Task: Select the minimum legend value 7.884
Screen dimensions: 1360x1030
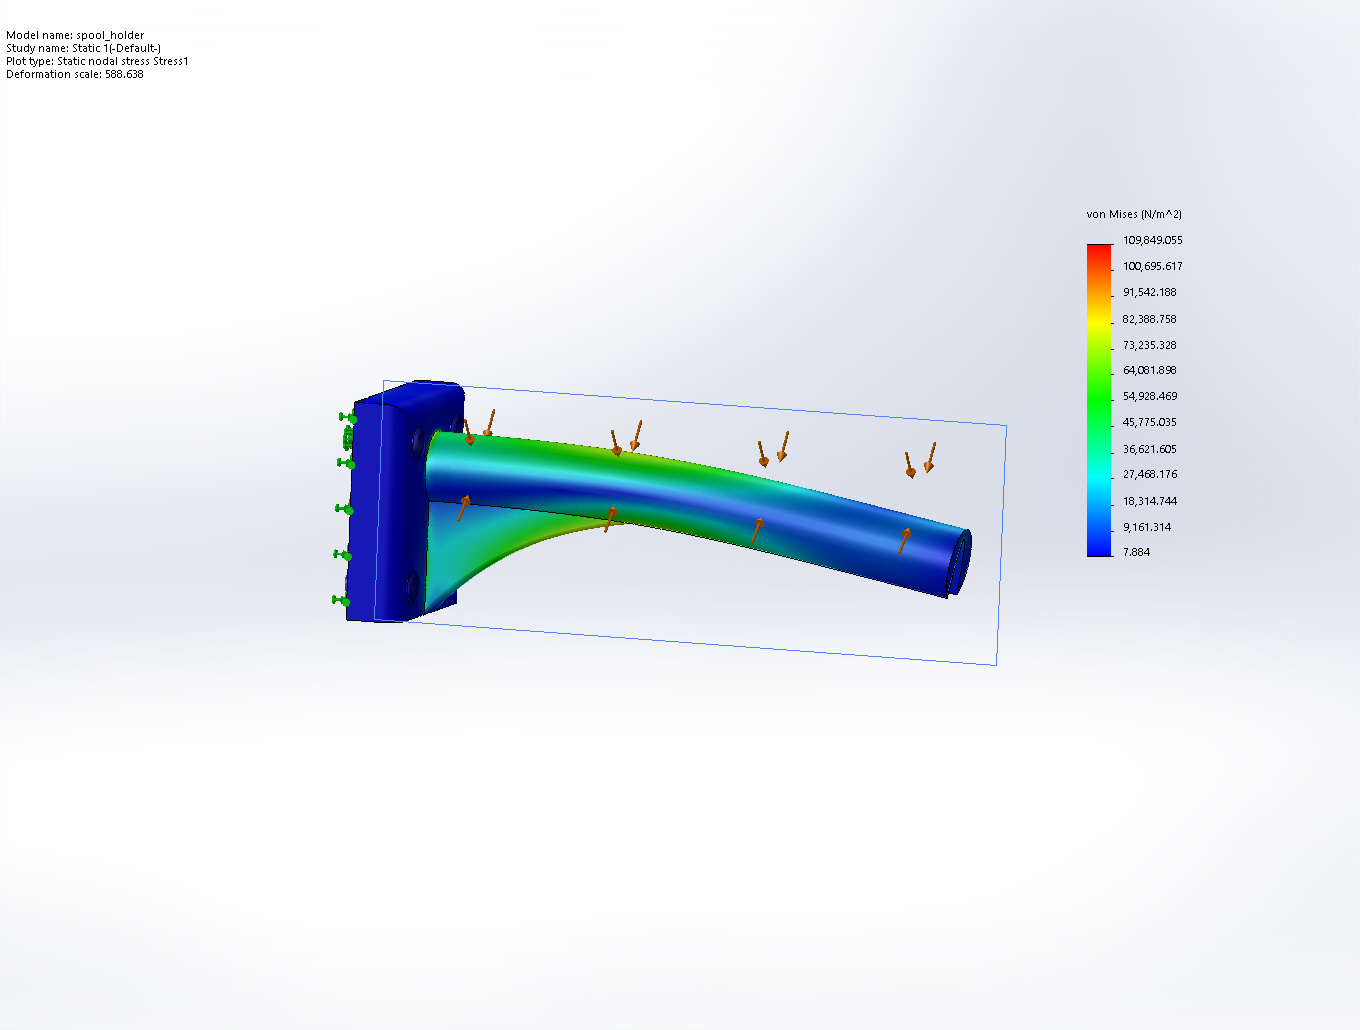Action: [x=1136, y=552]
